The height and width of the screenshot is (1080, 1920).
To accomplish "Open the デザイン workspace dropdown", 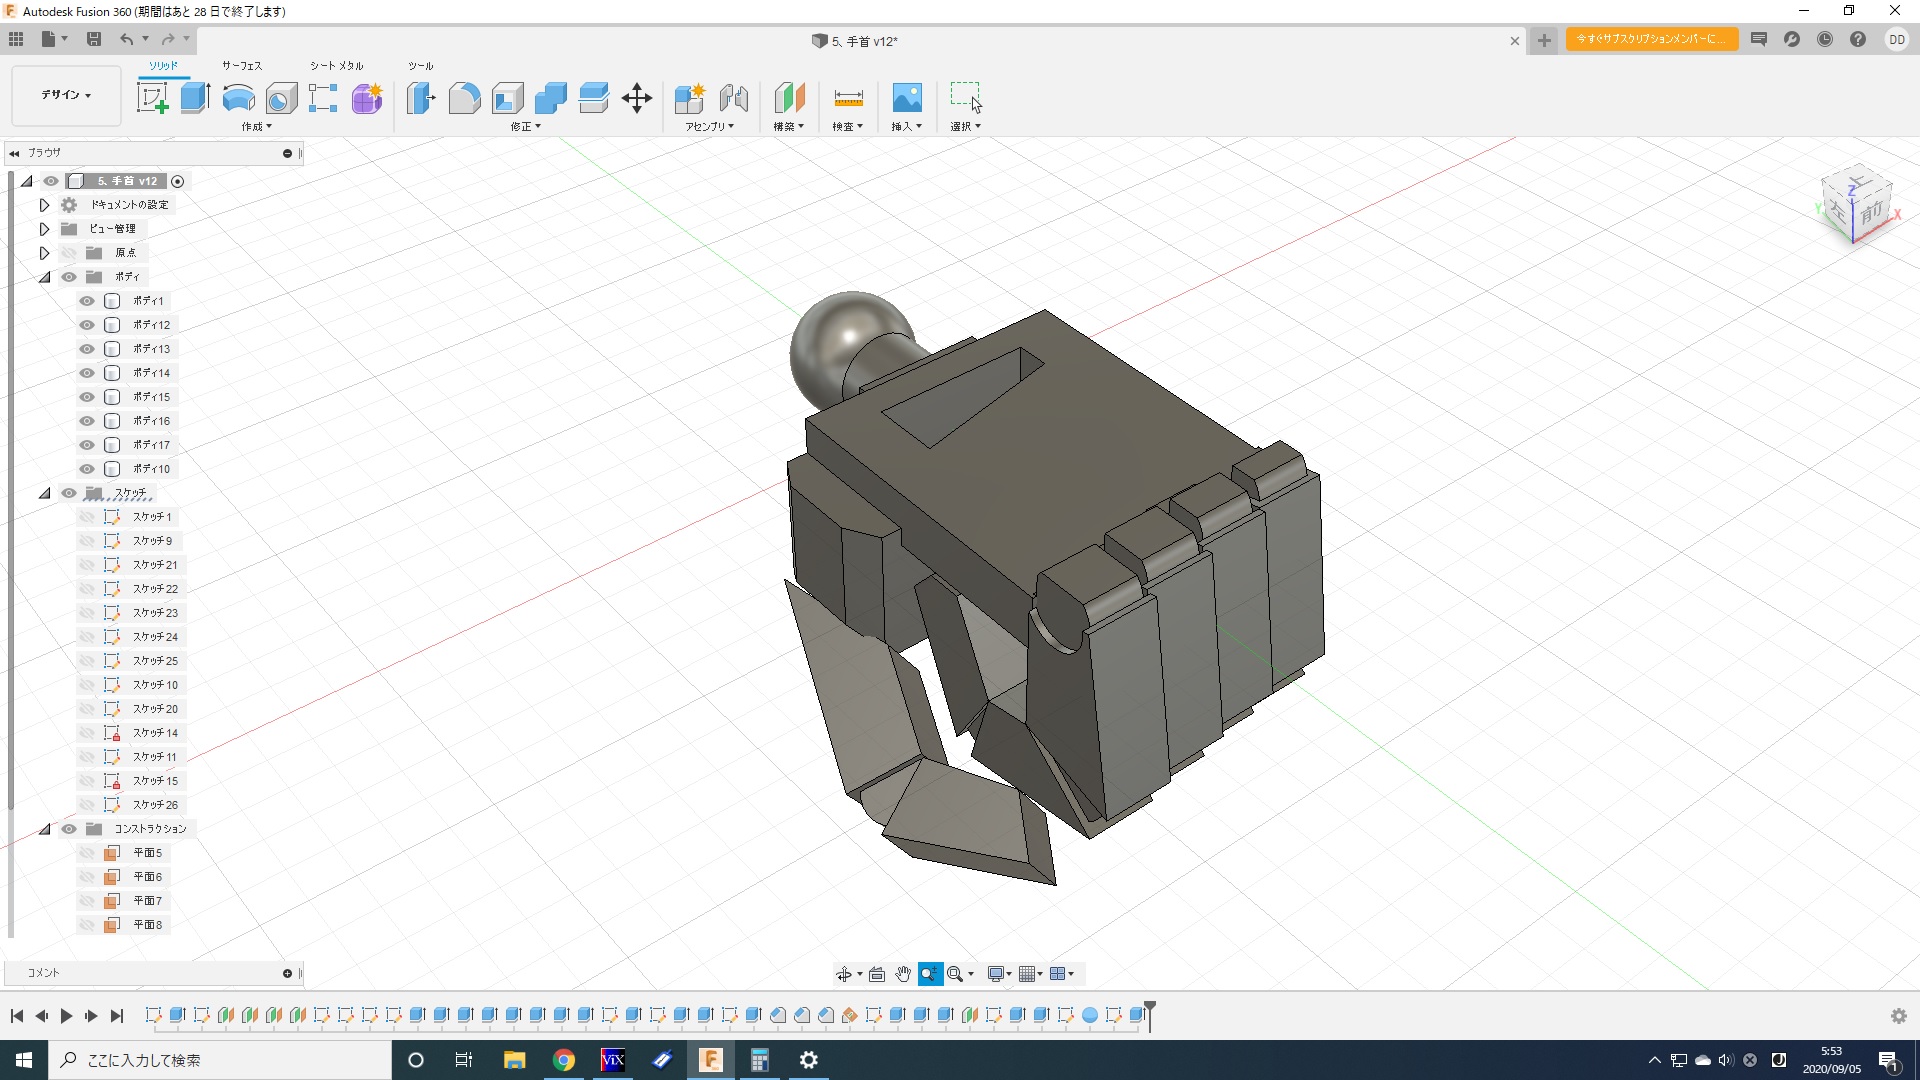I will [x=66, y=95].
